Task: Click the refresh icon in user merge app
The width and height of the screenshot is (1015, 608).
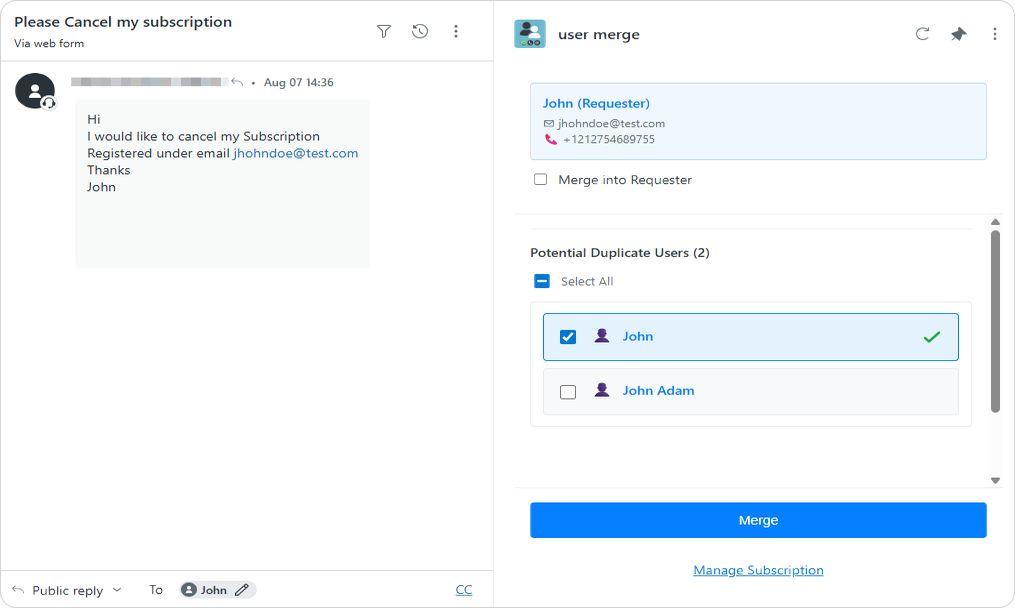Action: coord(922,34)
